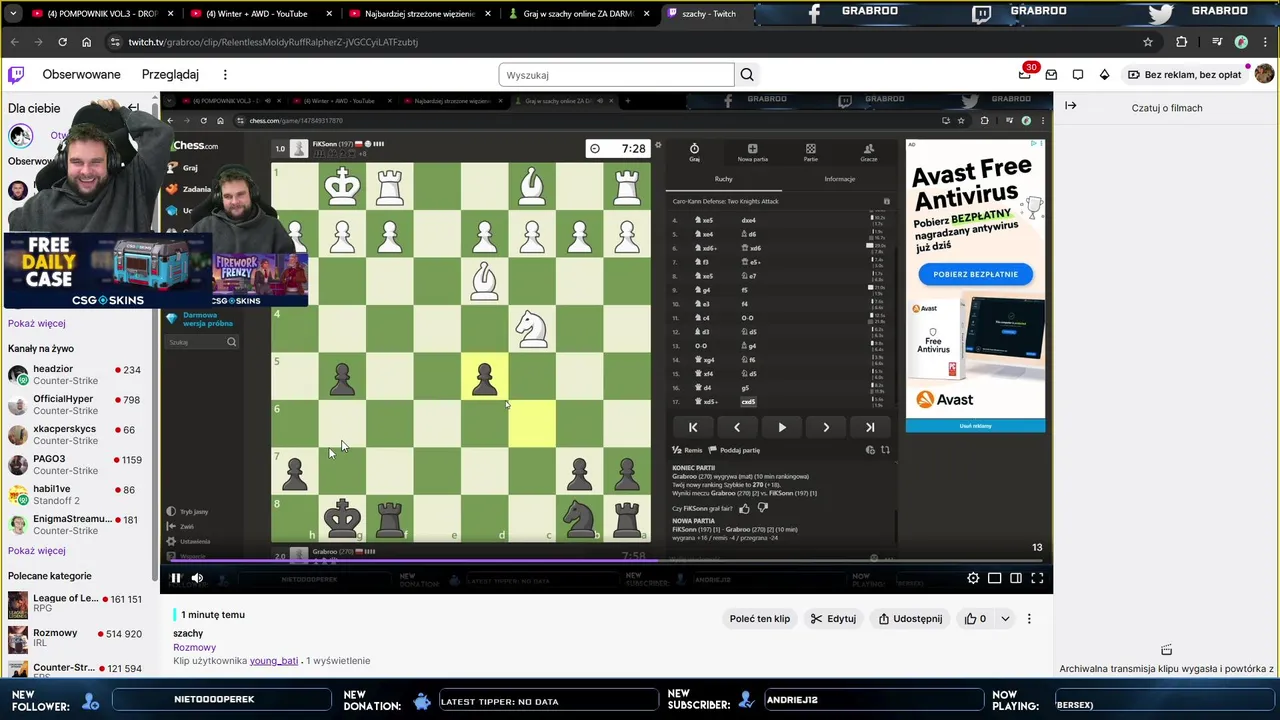1280x720 pixels.
Task: Click the Udostępnij share button
Action: point(910,619)
